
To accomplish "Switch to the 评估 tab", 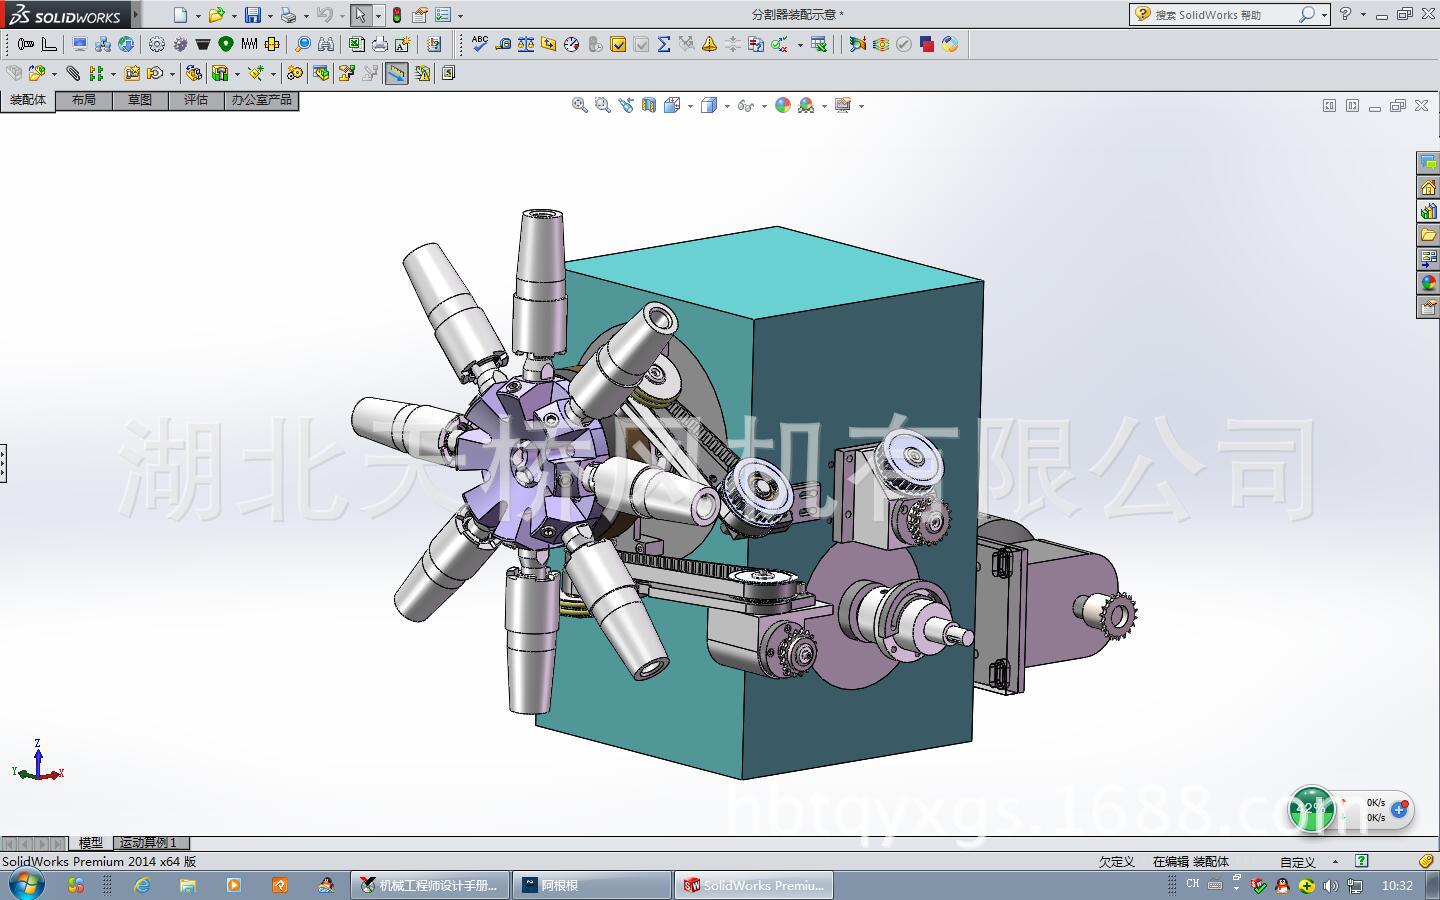I will pos(196,100).
